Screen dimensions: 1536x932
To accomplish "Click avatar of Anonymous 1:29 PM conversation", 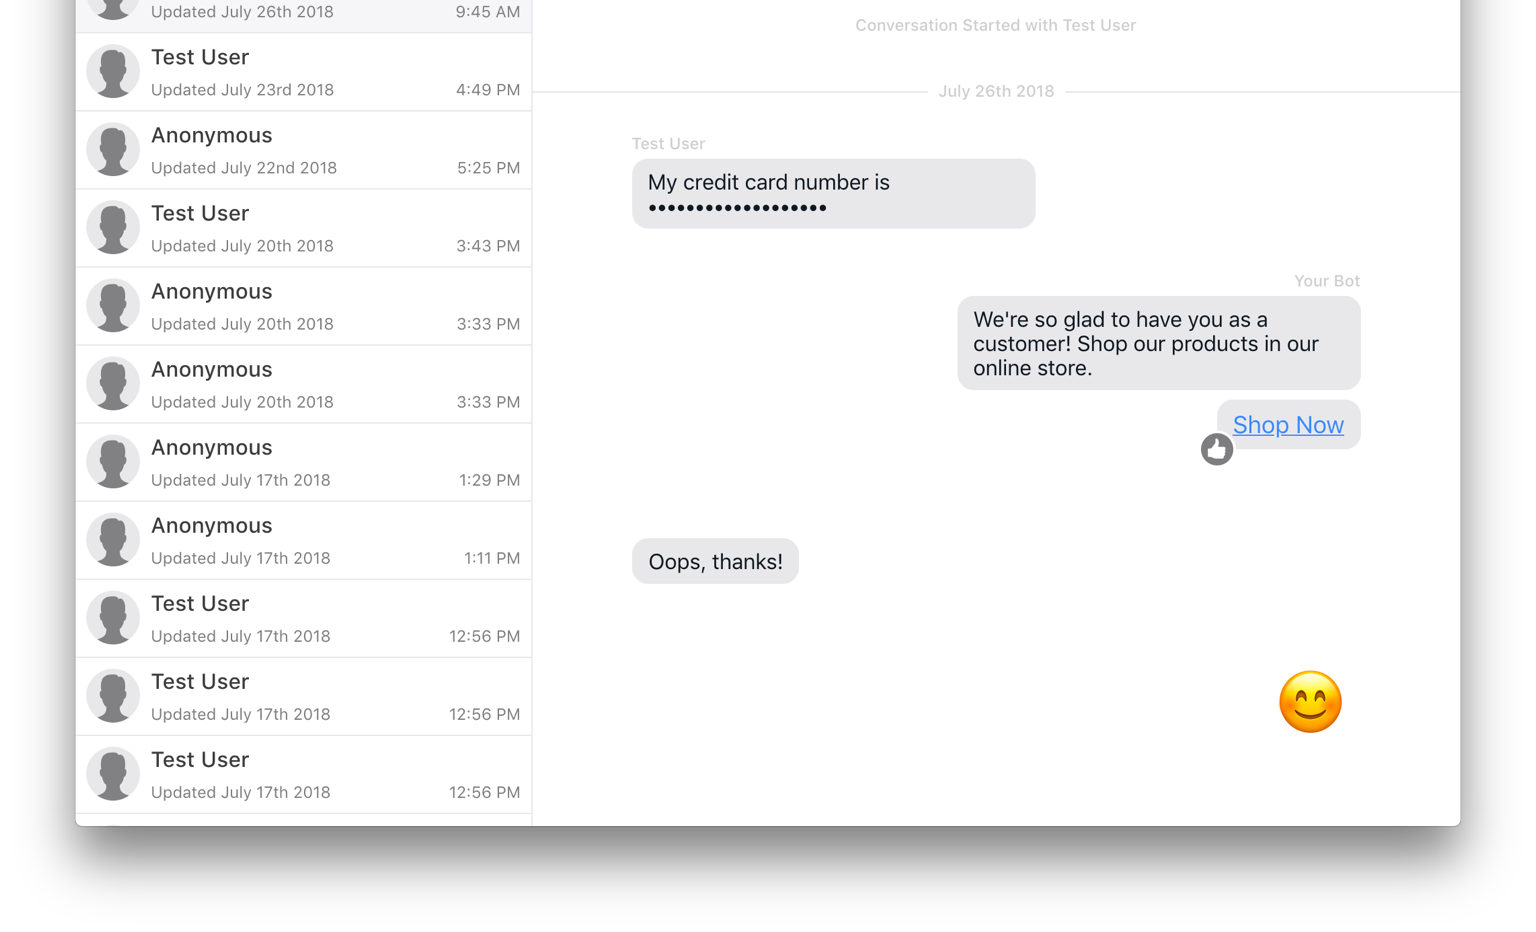I will click(x=113, y=462).
